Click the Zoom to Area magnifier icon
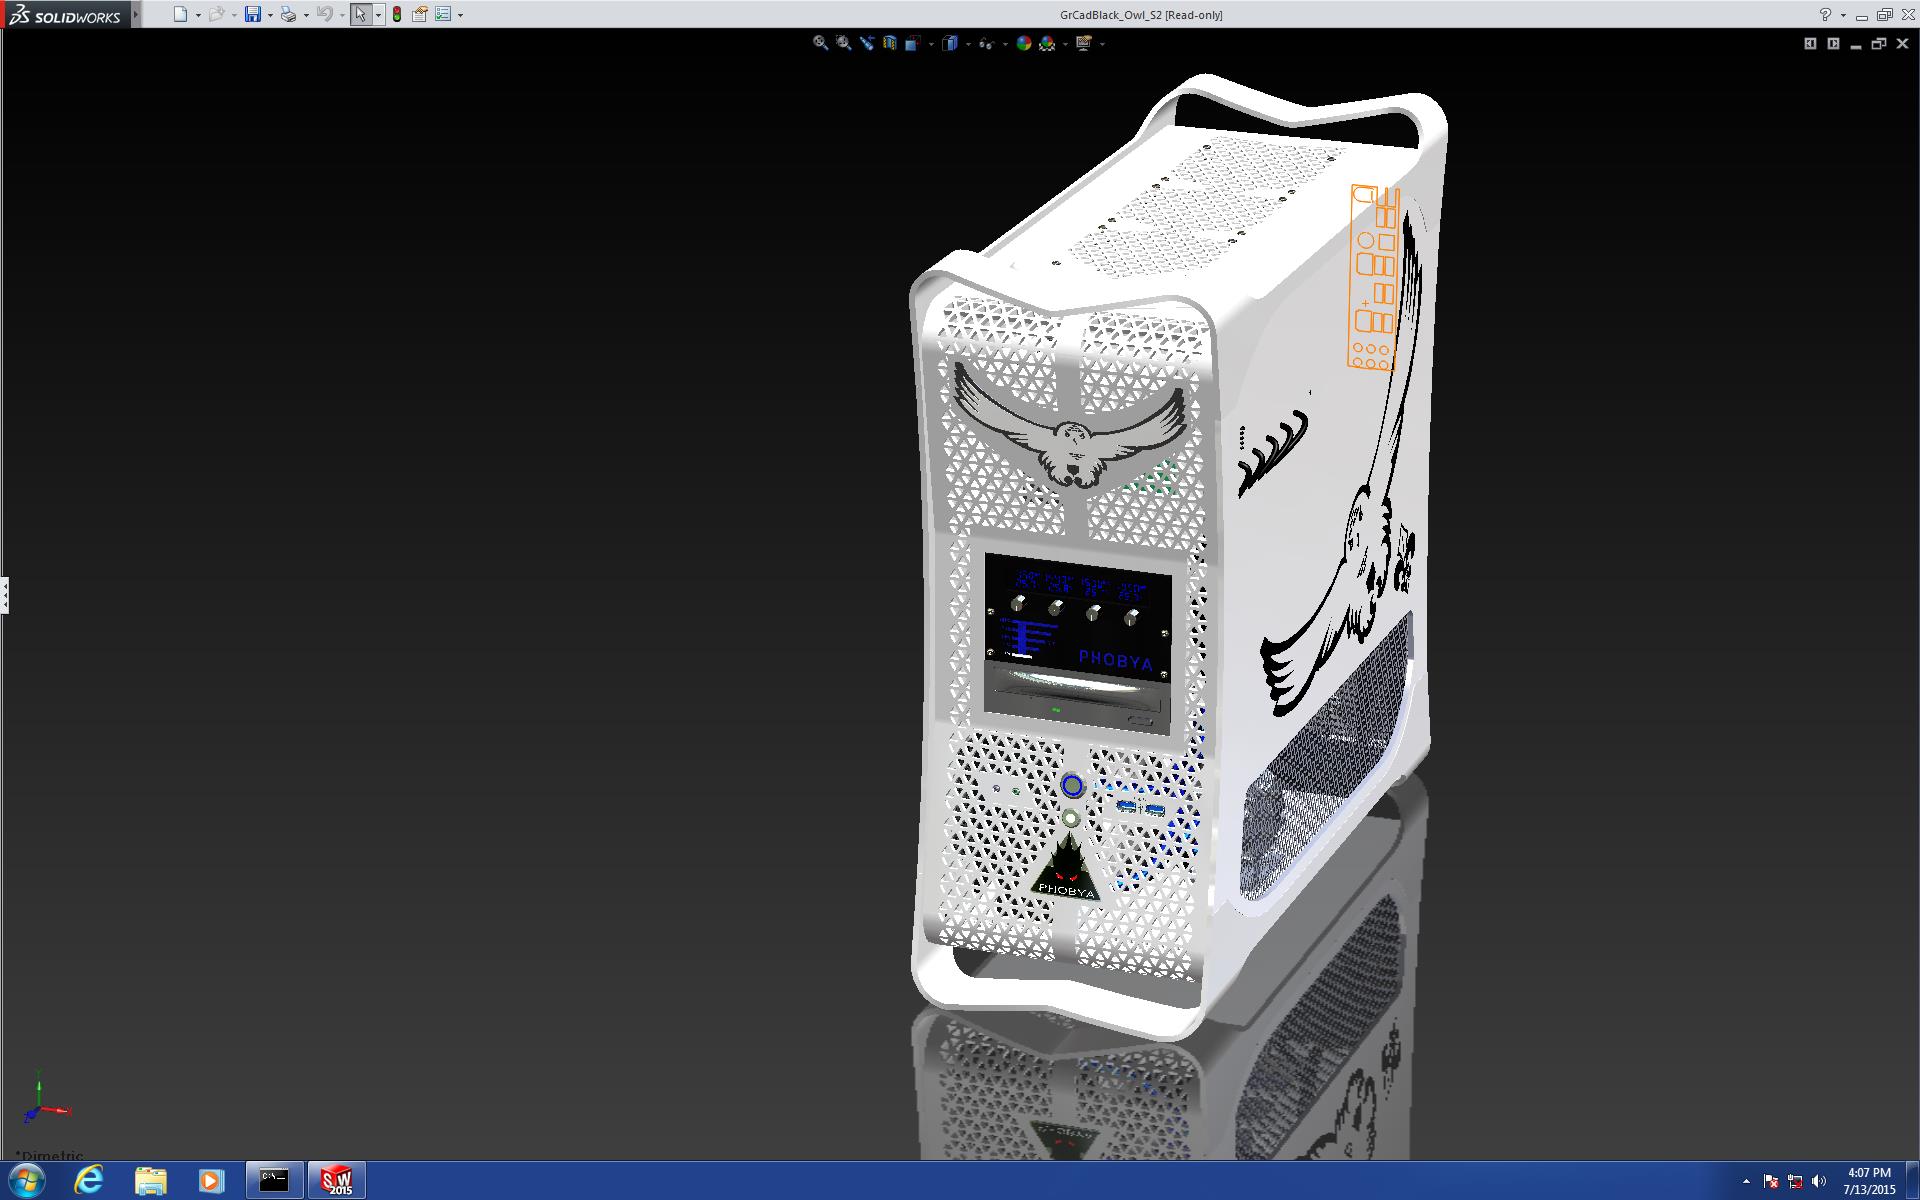The image size is (1920, 1200). pos(843,43)
